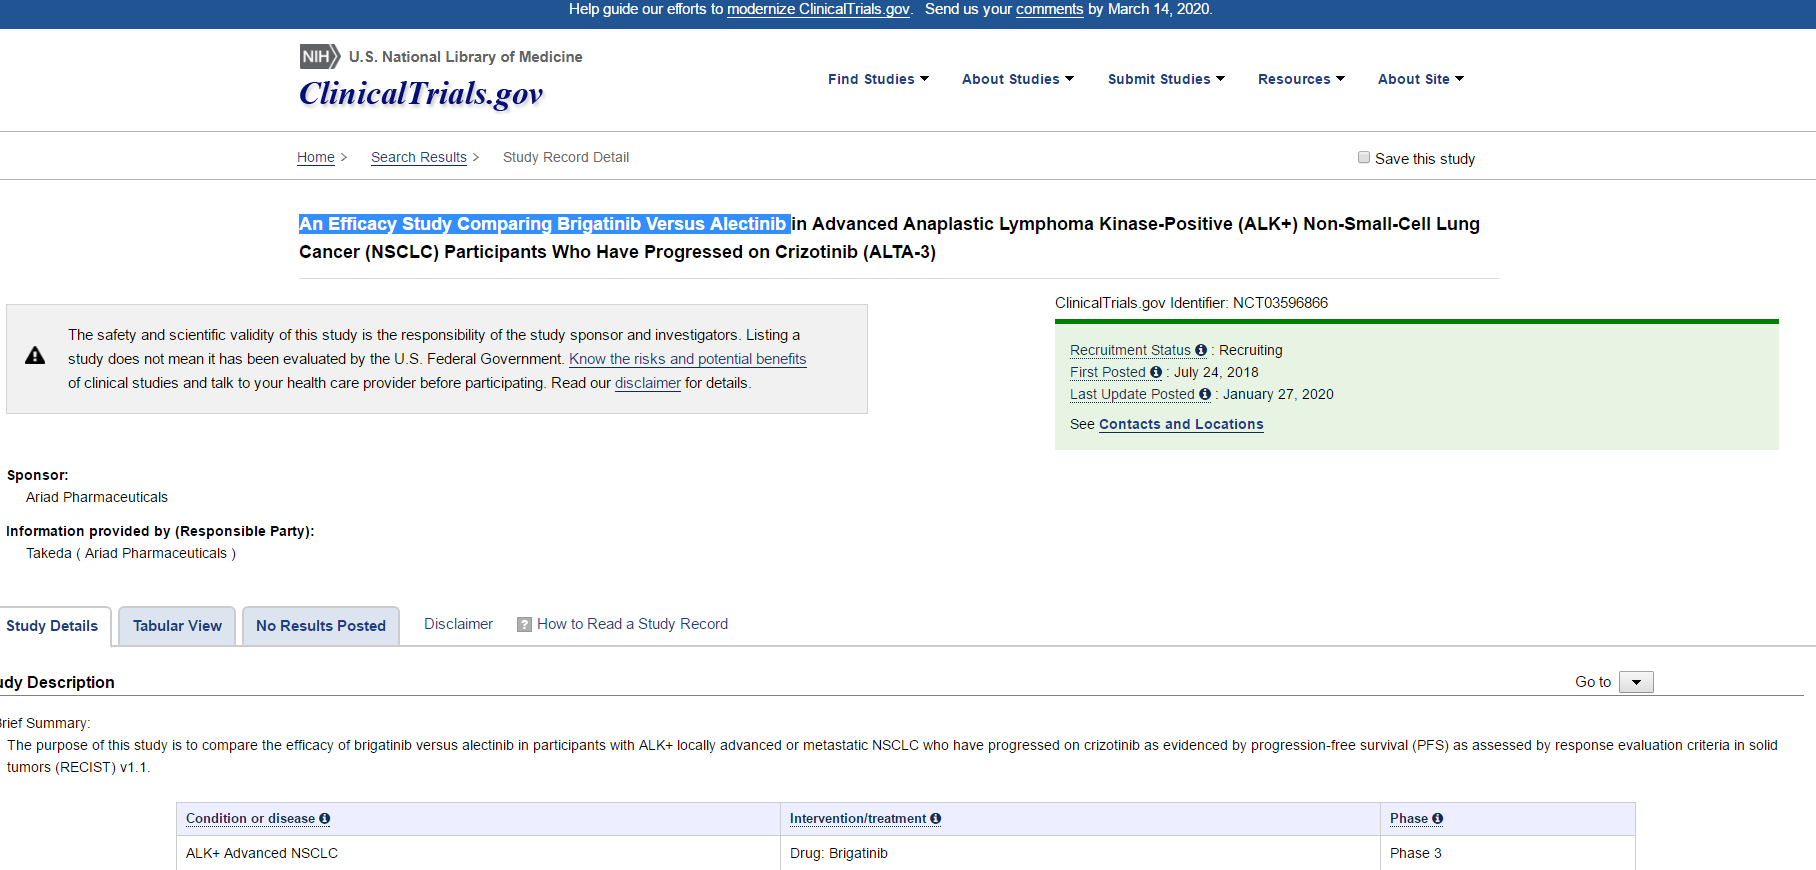Expand the Resources dropdown menu
Screen dimensions: 1816x870
[x=1301, y=79]
